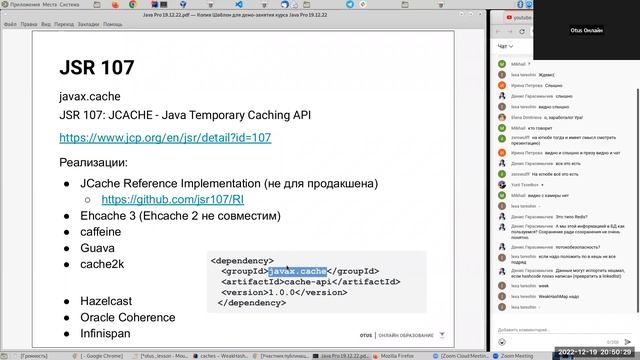Open Места menu in top panel
Screen dimensions: 640x360
(50, 4)
